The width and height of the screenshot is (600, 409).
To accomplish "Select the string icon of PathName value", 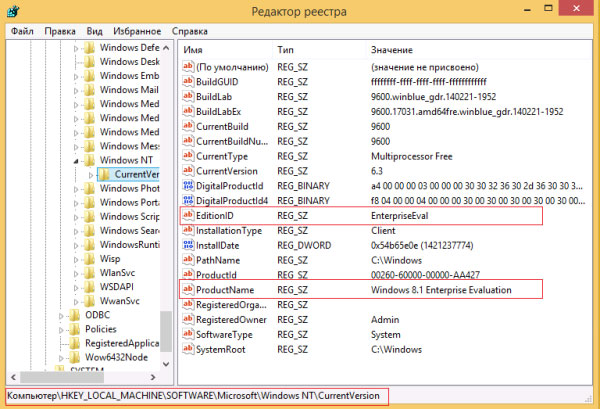I will (x=188, y=260).
